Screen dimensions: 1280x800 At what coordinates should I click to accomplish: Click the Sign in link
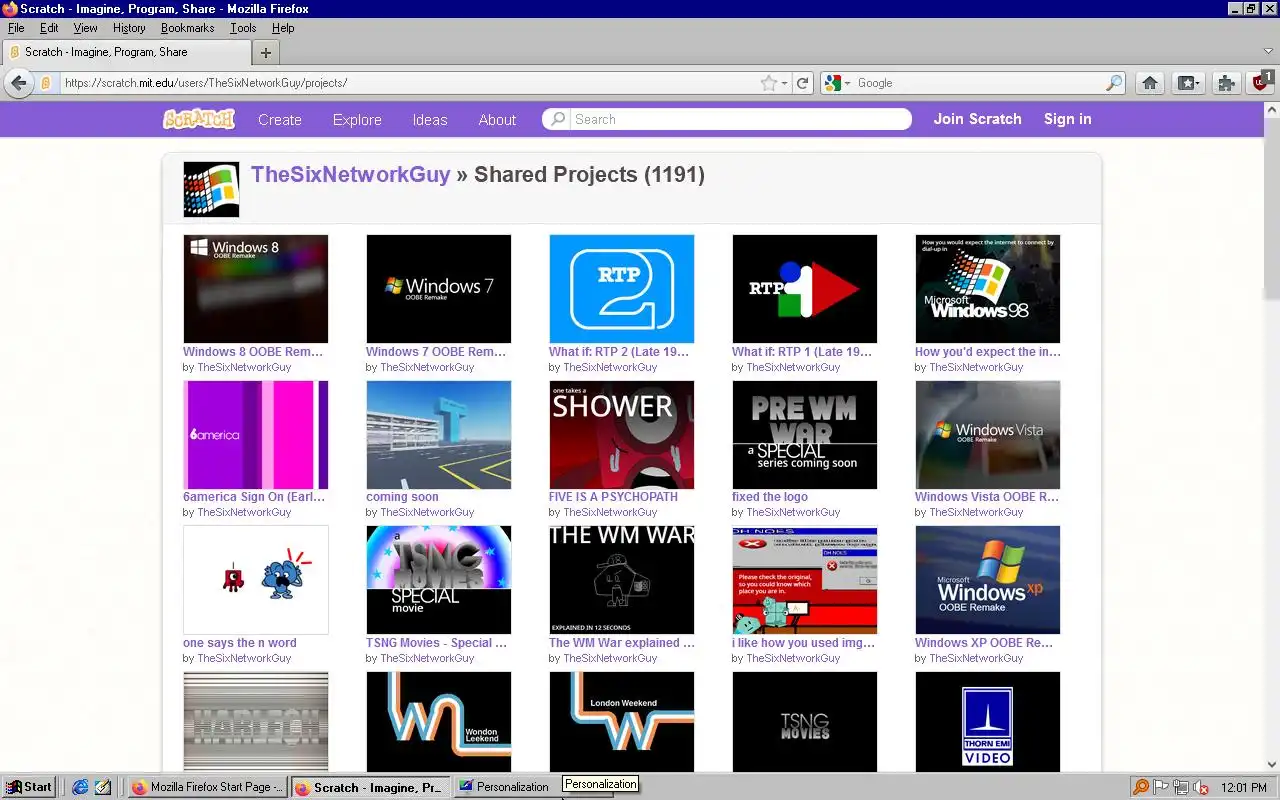[x=1068, y=118]
